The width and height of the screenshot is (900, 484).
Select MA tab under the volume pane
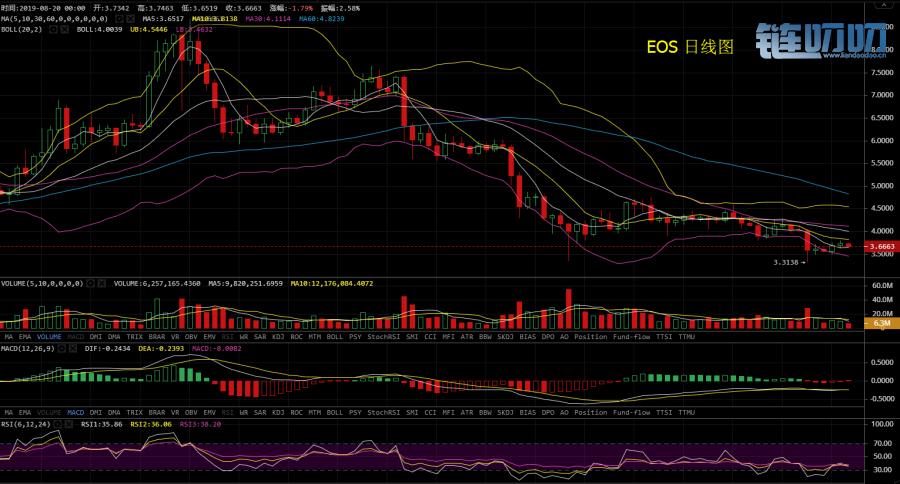[9, 337]
